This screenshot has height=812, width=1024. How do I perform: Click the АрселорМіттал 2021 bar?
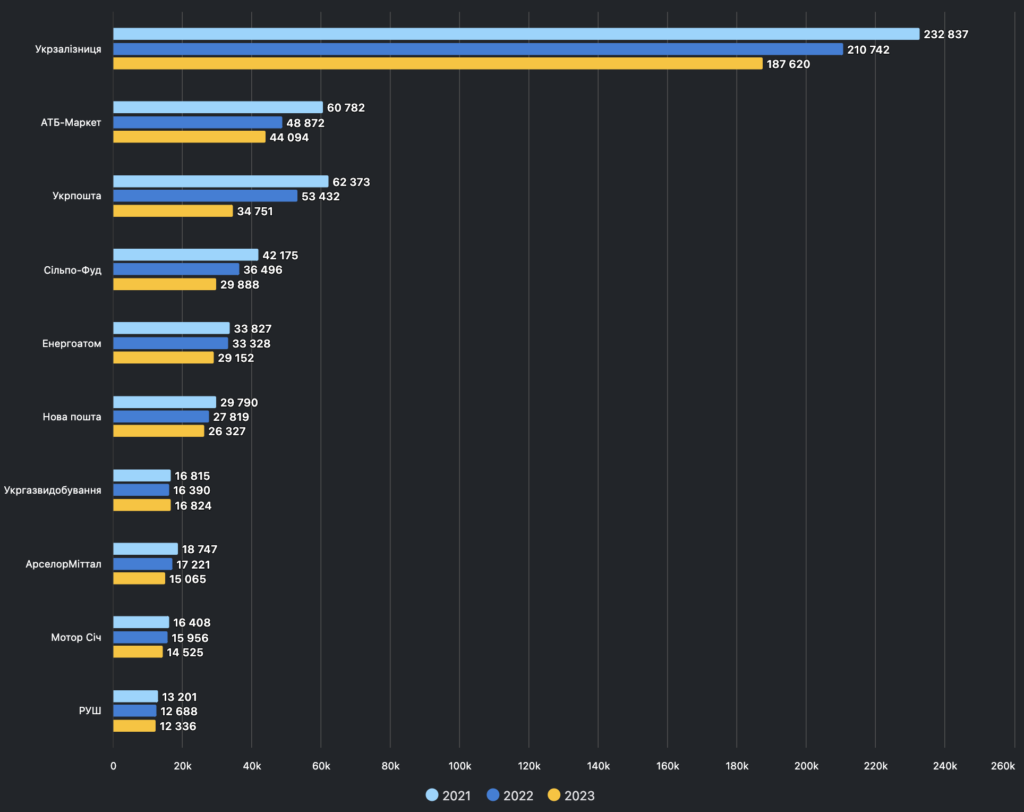146,549
